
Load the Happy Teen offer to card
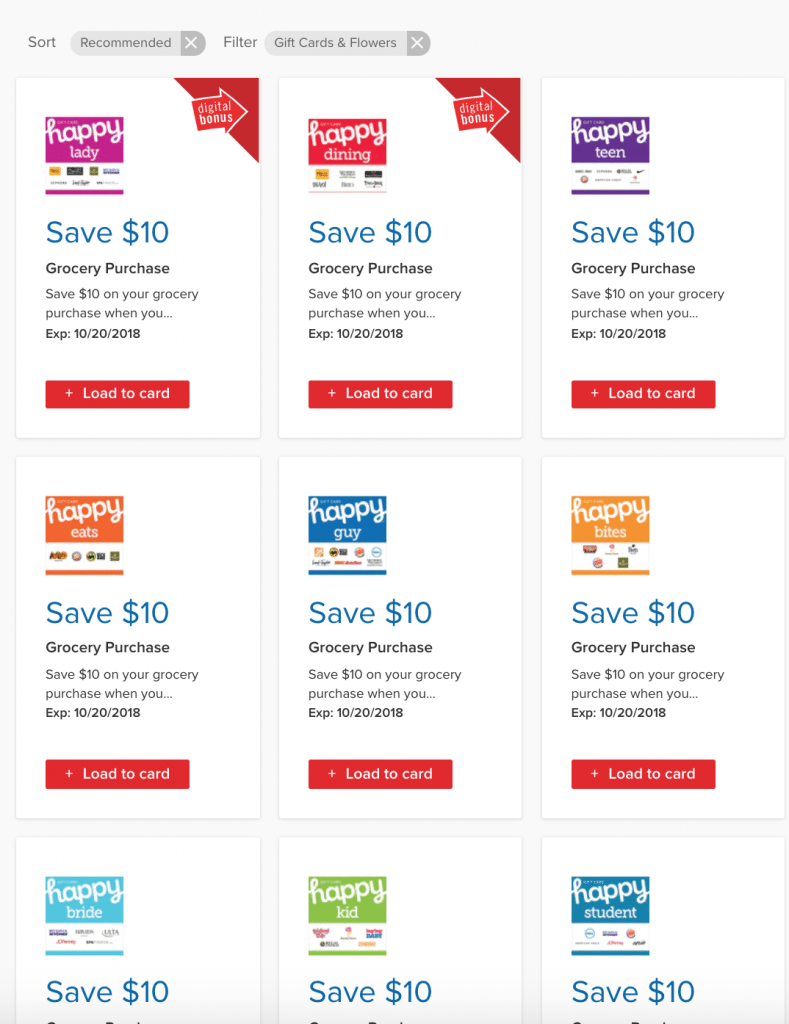(x=643, y=394)
